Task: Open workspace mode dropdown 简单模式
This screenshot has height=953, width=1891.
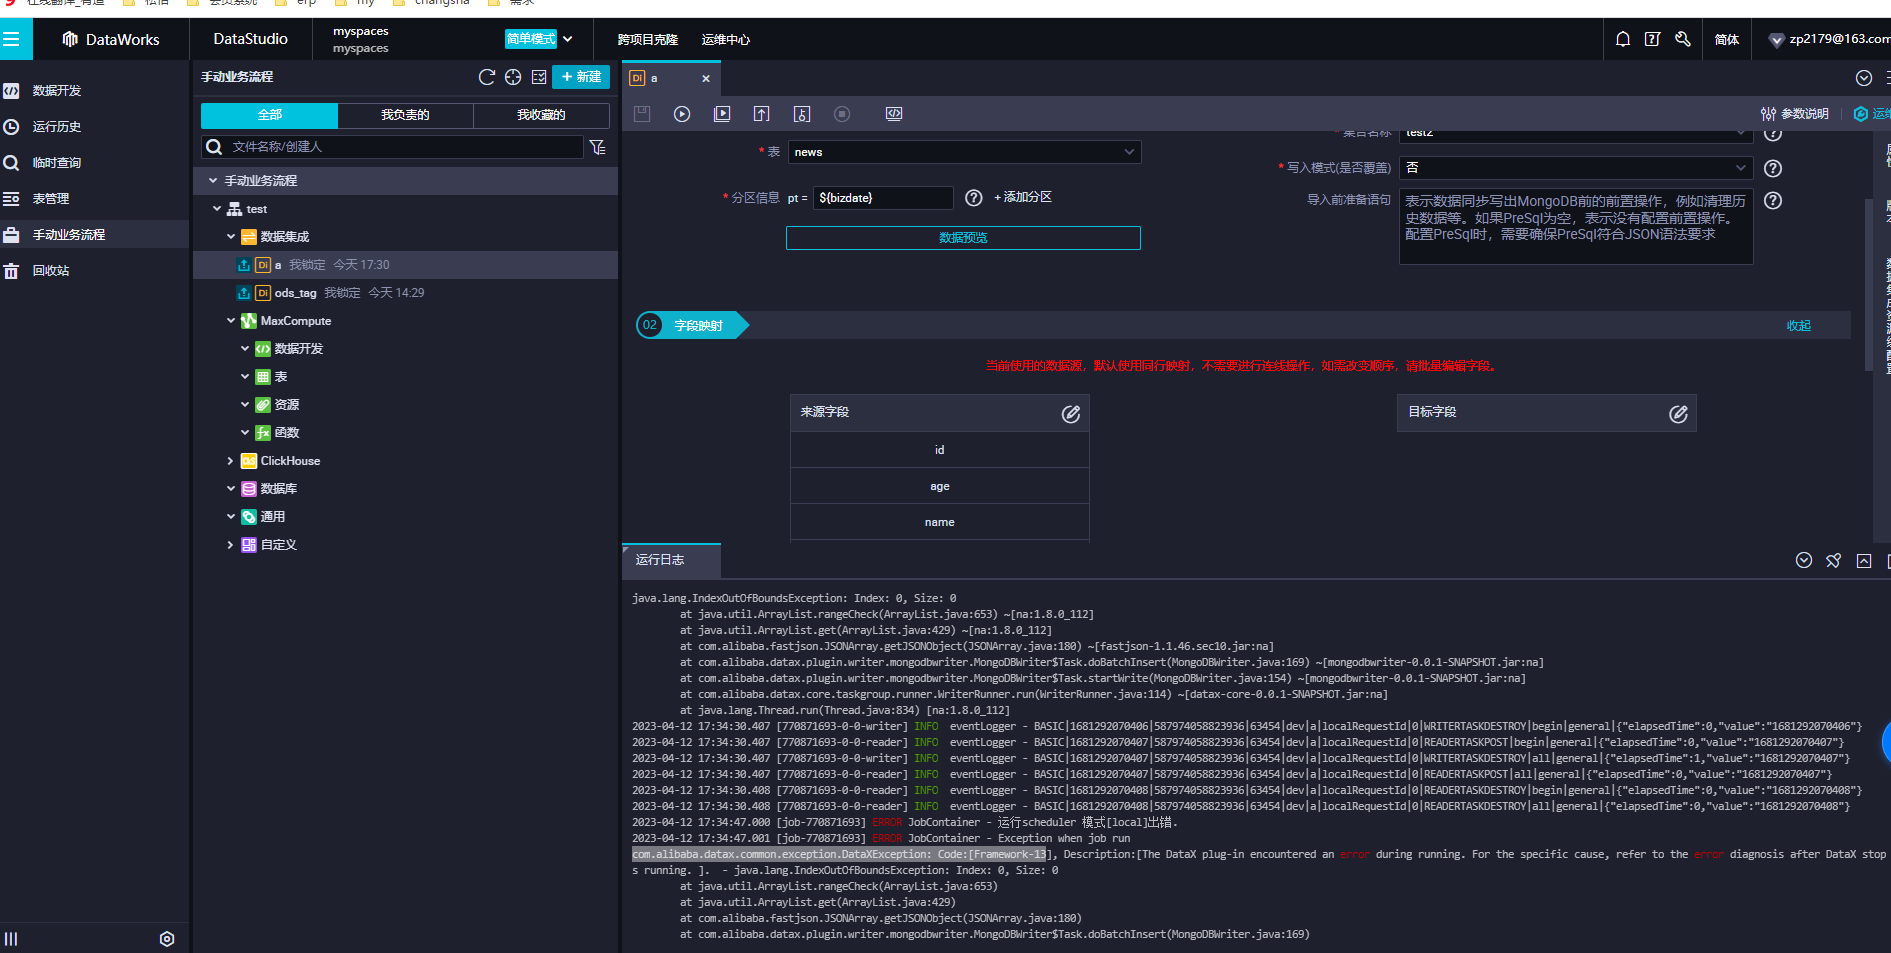Action: pos(540,39)
